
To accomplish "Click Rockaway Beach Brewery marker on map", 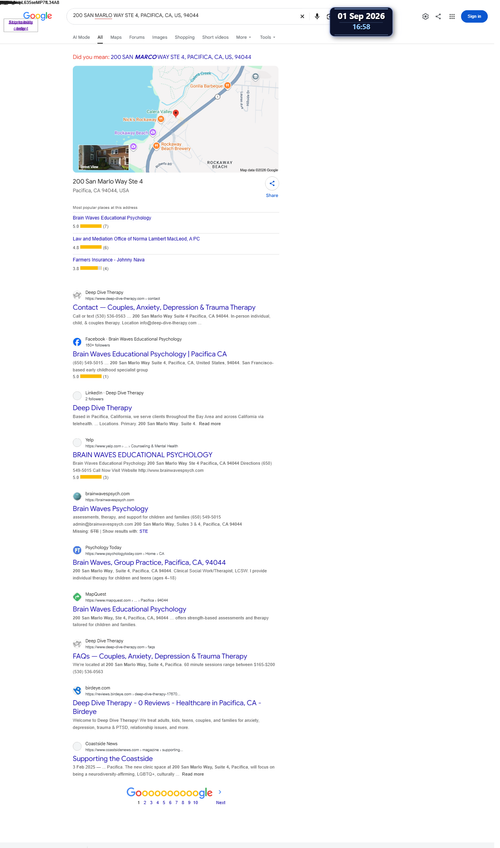I will [x=156, y=145].
